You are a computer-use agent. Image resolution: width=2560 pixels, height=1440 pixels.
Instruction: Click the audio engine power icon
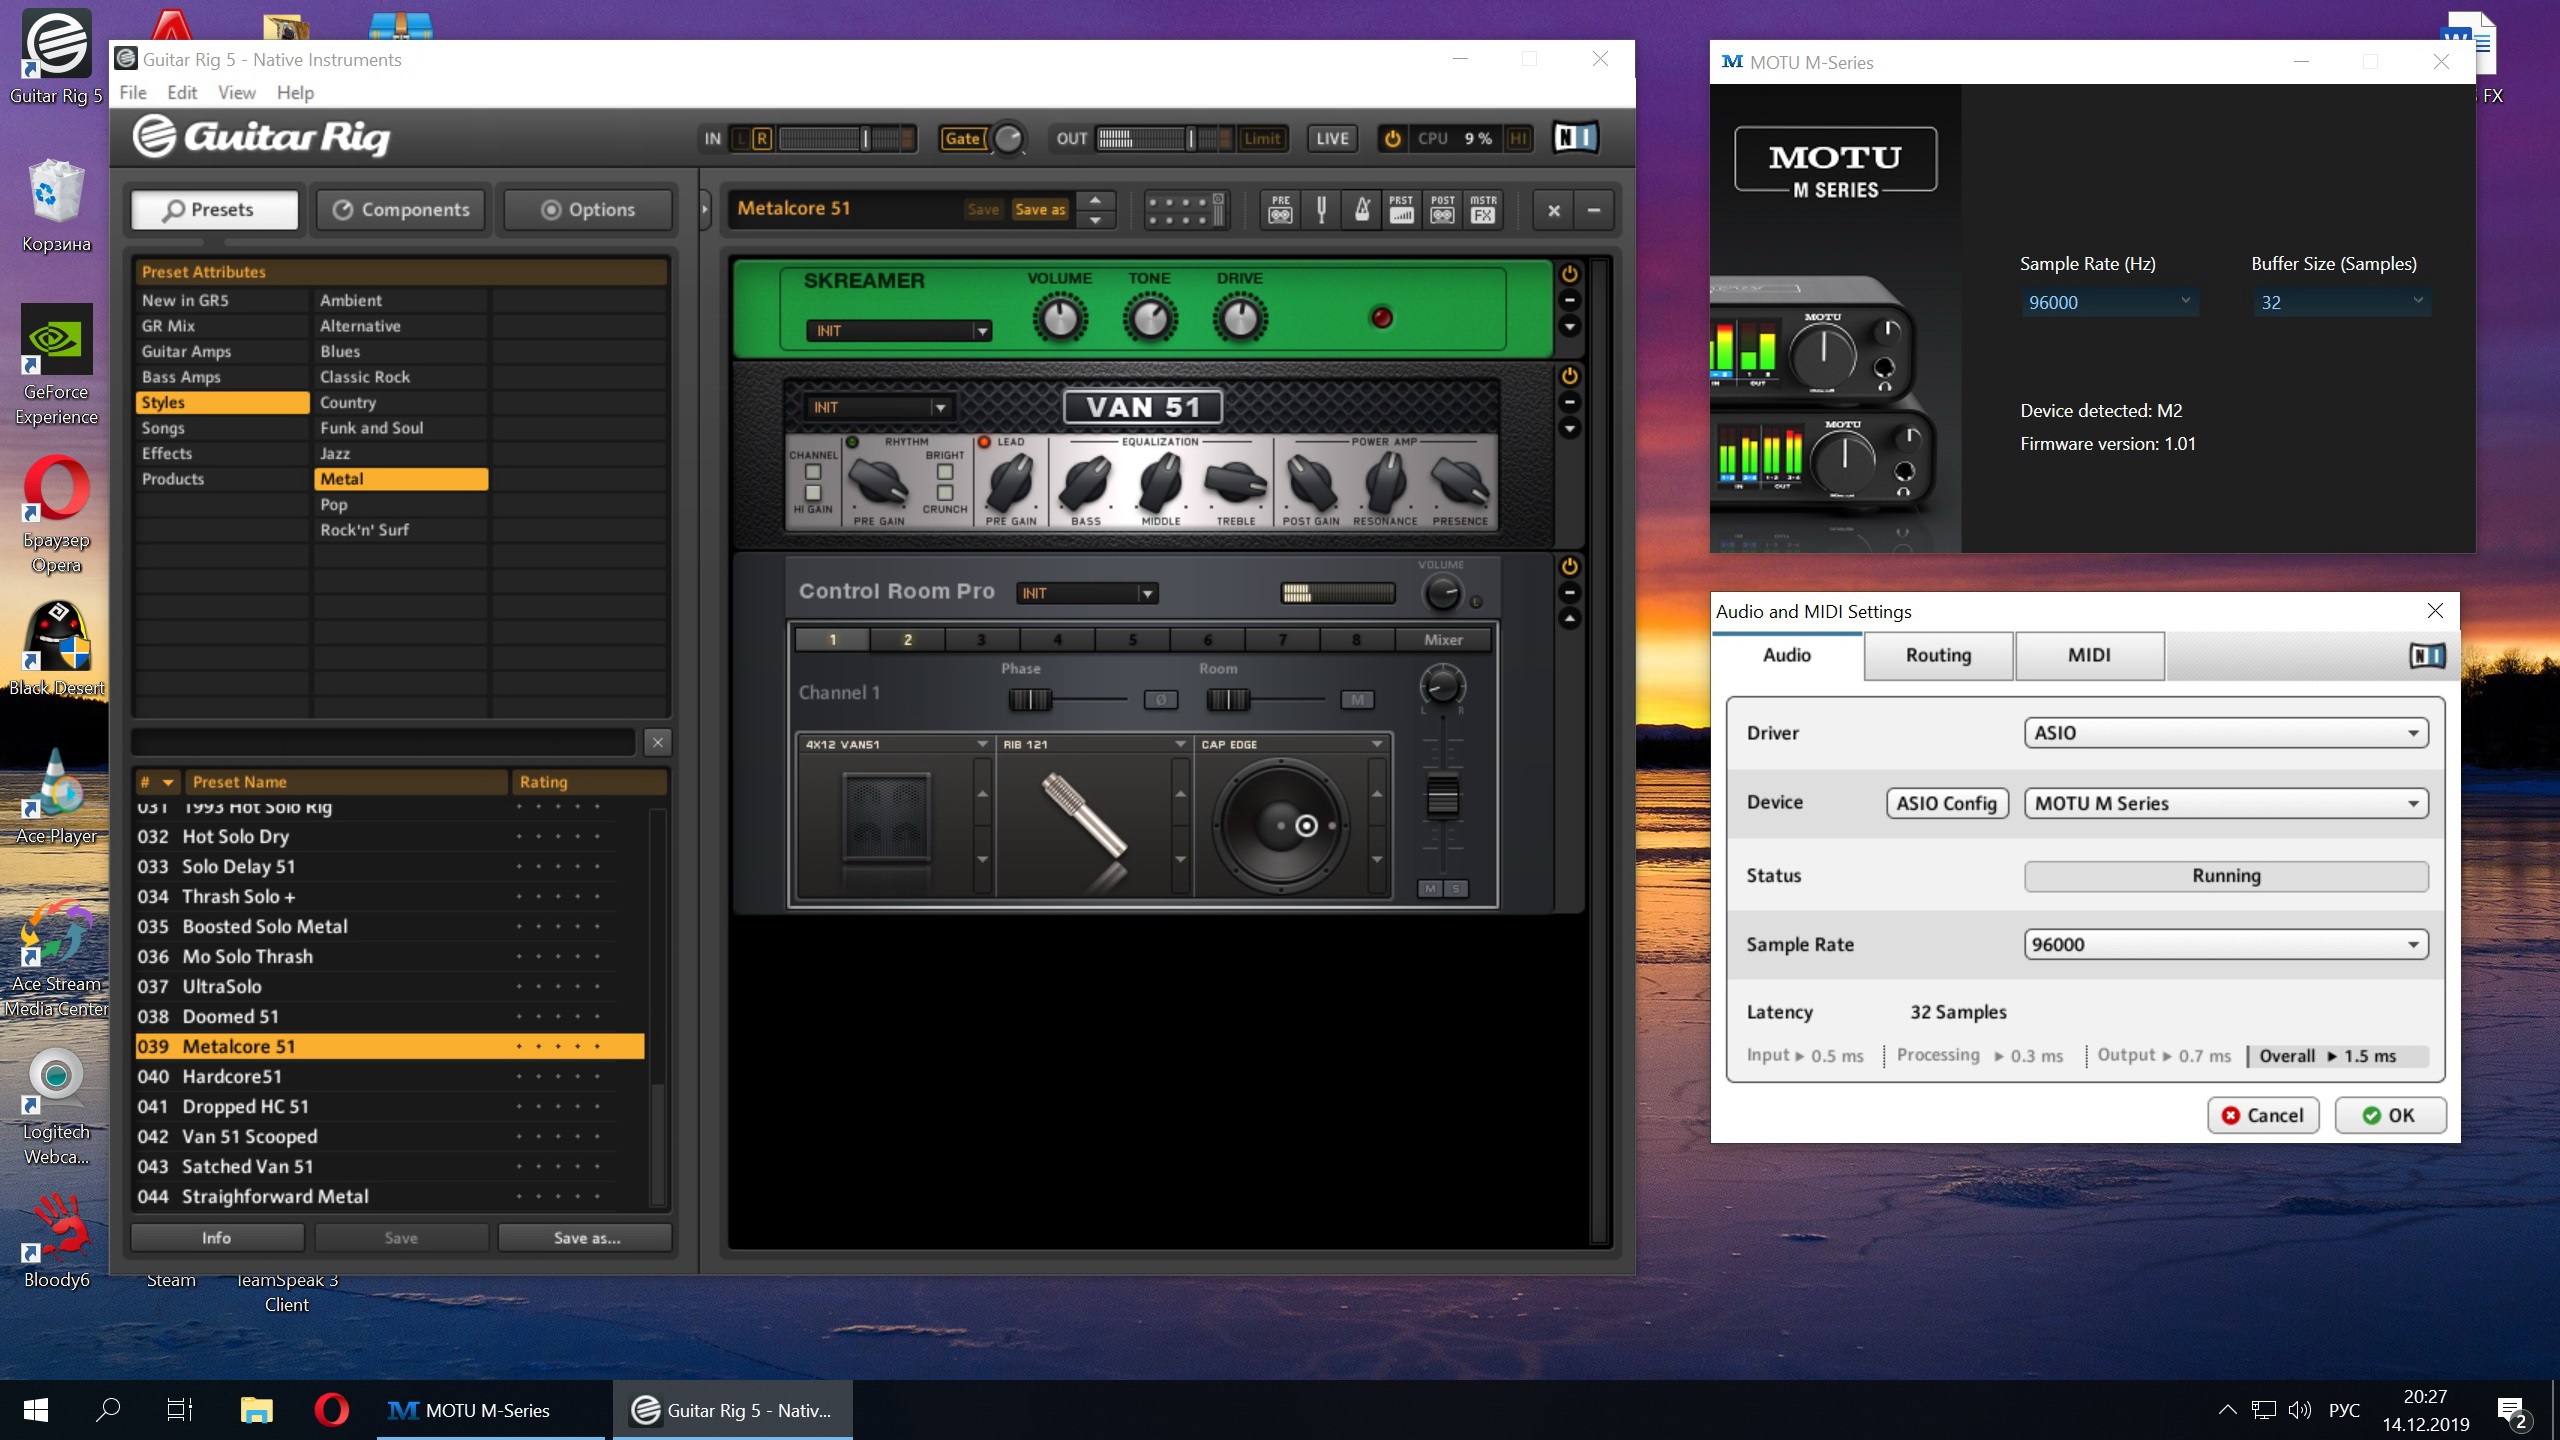(1391, 139)
